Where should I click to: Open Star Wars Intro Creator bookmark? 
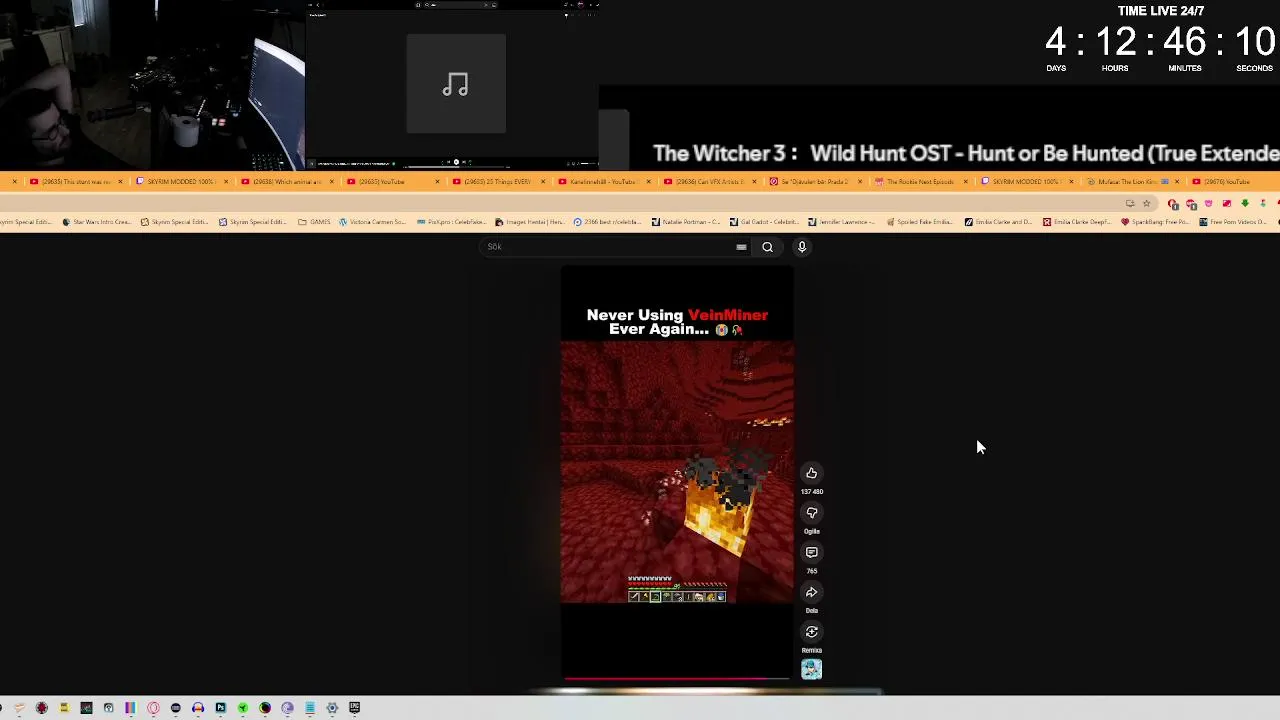point(96,222)
